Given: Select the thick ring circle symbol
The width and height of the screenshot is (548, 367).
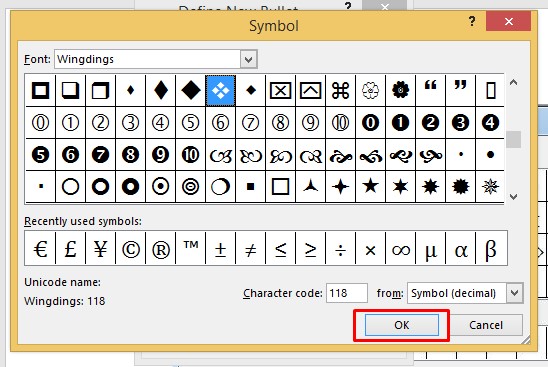Looking at the screenshot, I should 100,187.
